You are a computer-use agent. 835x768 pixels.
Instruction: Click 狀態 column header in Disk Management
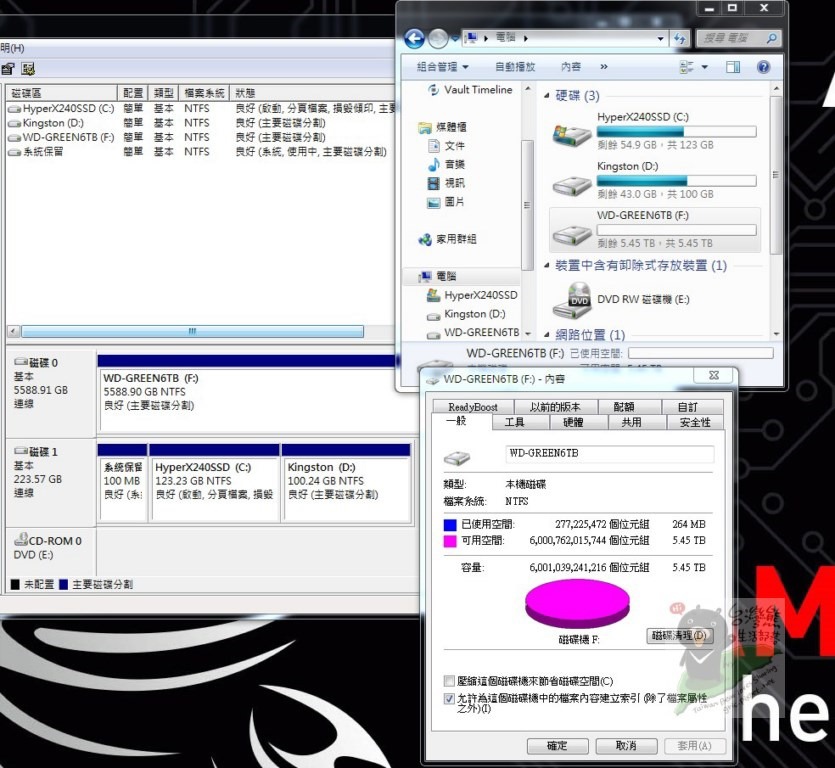(312, 93)
